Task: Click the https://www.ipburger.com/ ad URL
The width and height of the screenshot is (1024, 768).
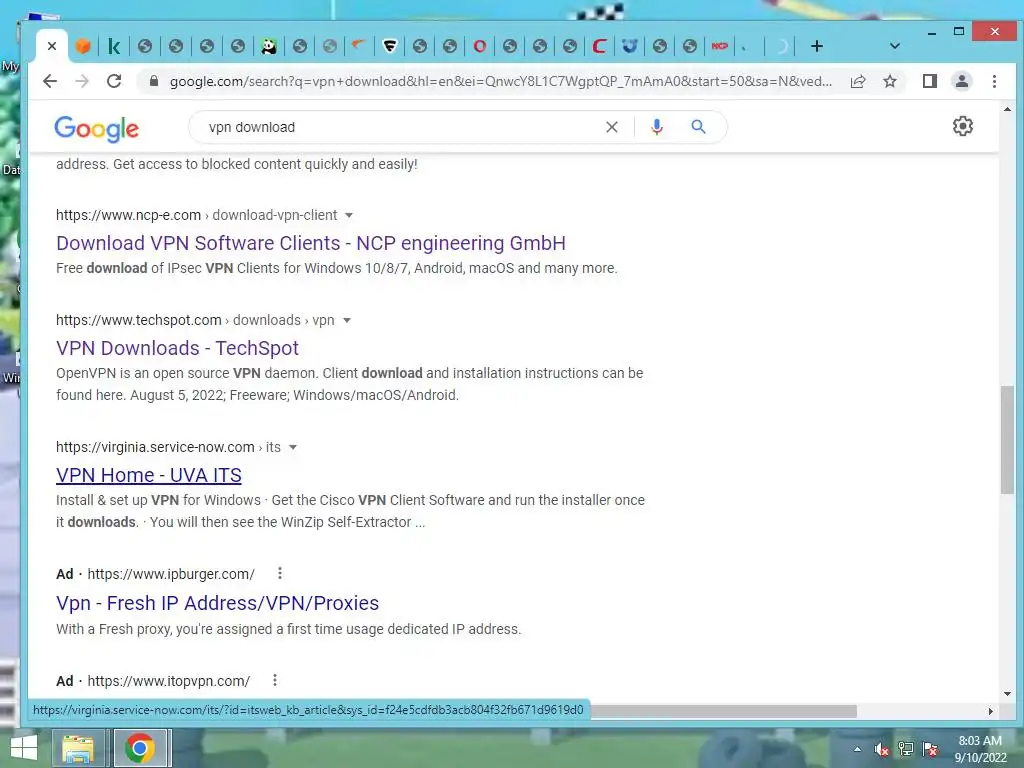Action: (x=171, y=574)
